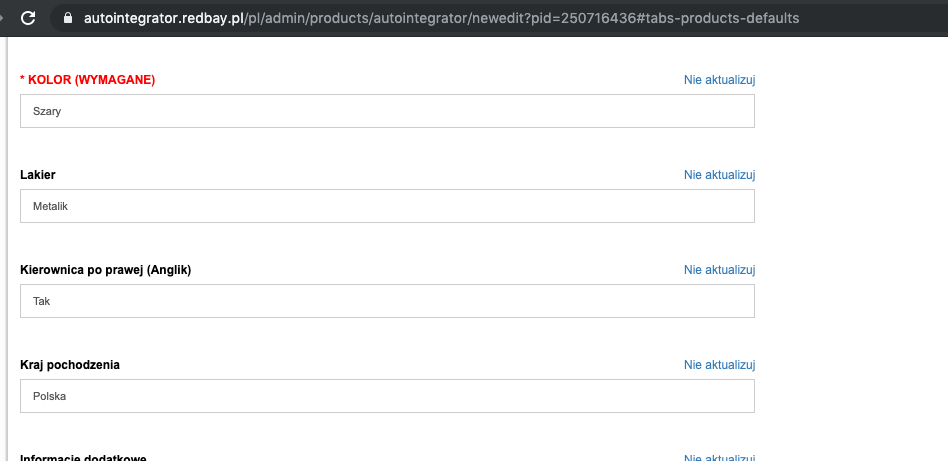The image size is (948, 461).
Task: Select the Lakier field with Metalik
Action: click(387, 206)
